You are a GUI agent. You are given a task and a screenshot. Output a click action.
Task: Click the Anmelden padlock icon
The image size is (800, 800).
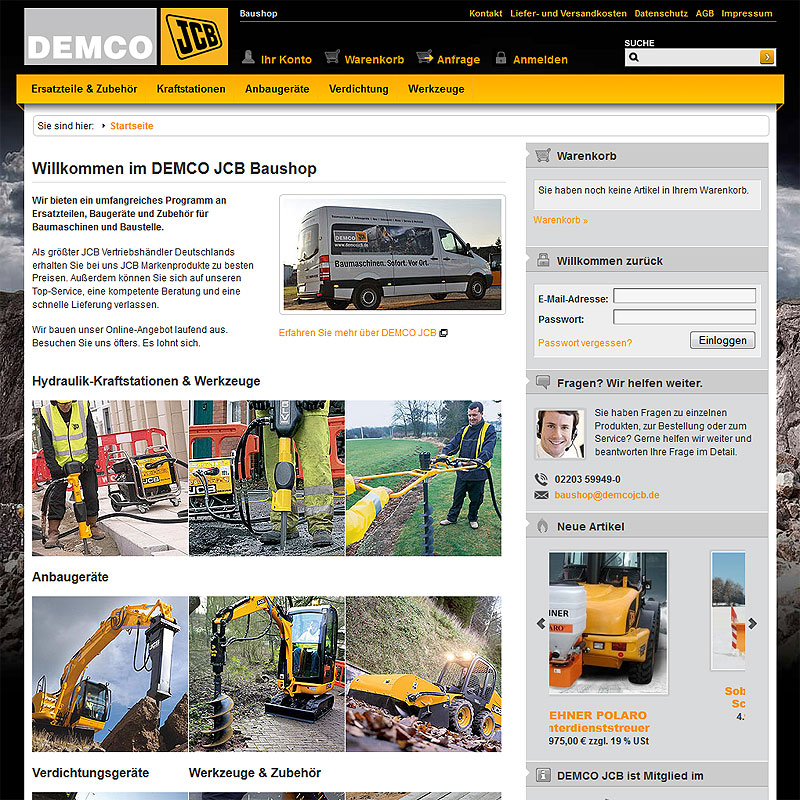[501, 57]
